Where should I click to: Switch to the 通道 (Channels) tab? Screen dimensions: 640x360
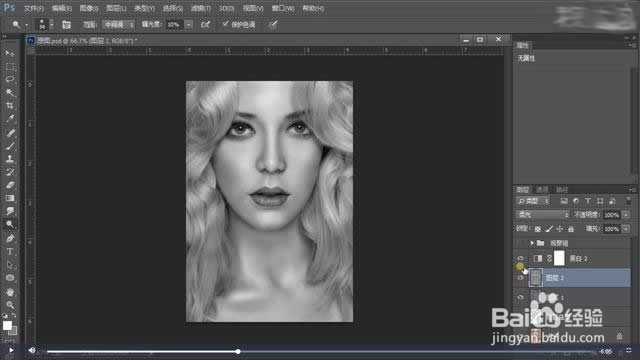tap(542, 189)
